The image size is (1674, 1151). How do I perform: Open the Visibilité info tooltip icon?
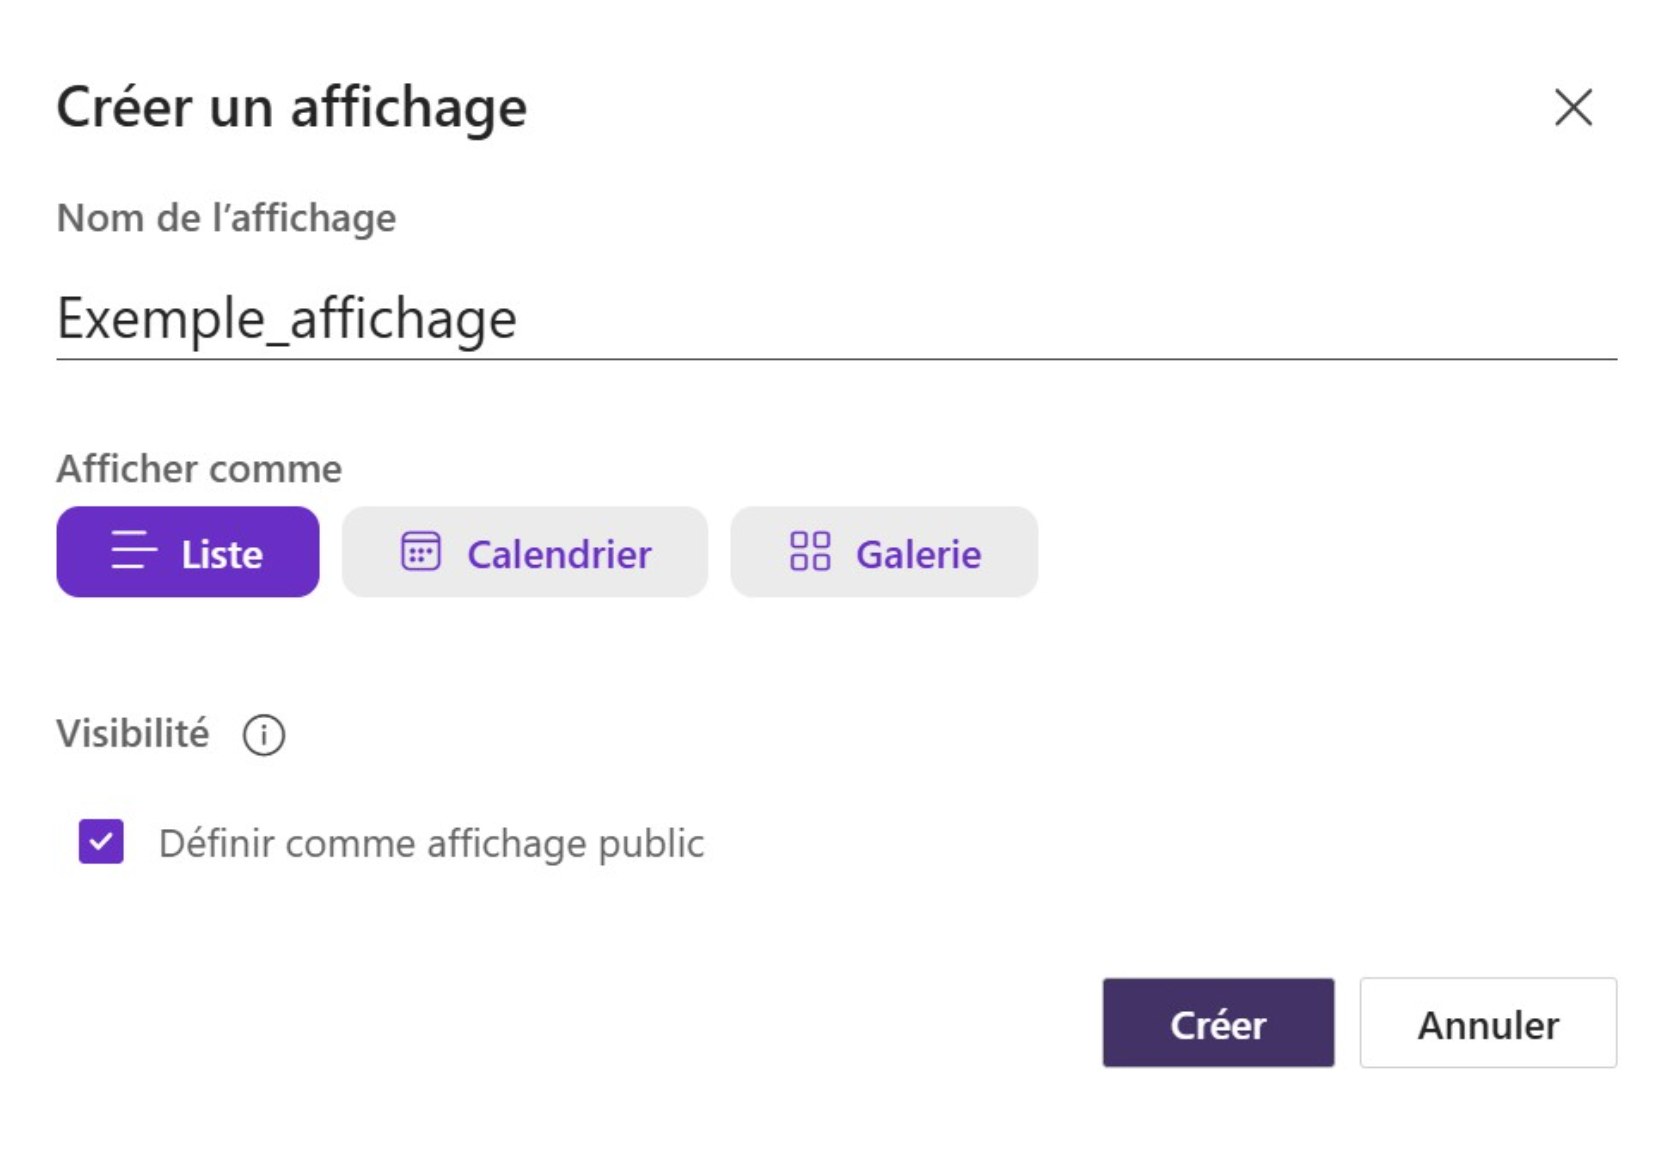[264, 735]
